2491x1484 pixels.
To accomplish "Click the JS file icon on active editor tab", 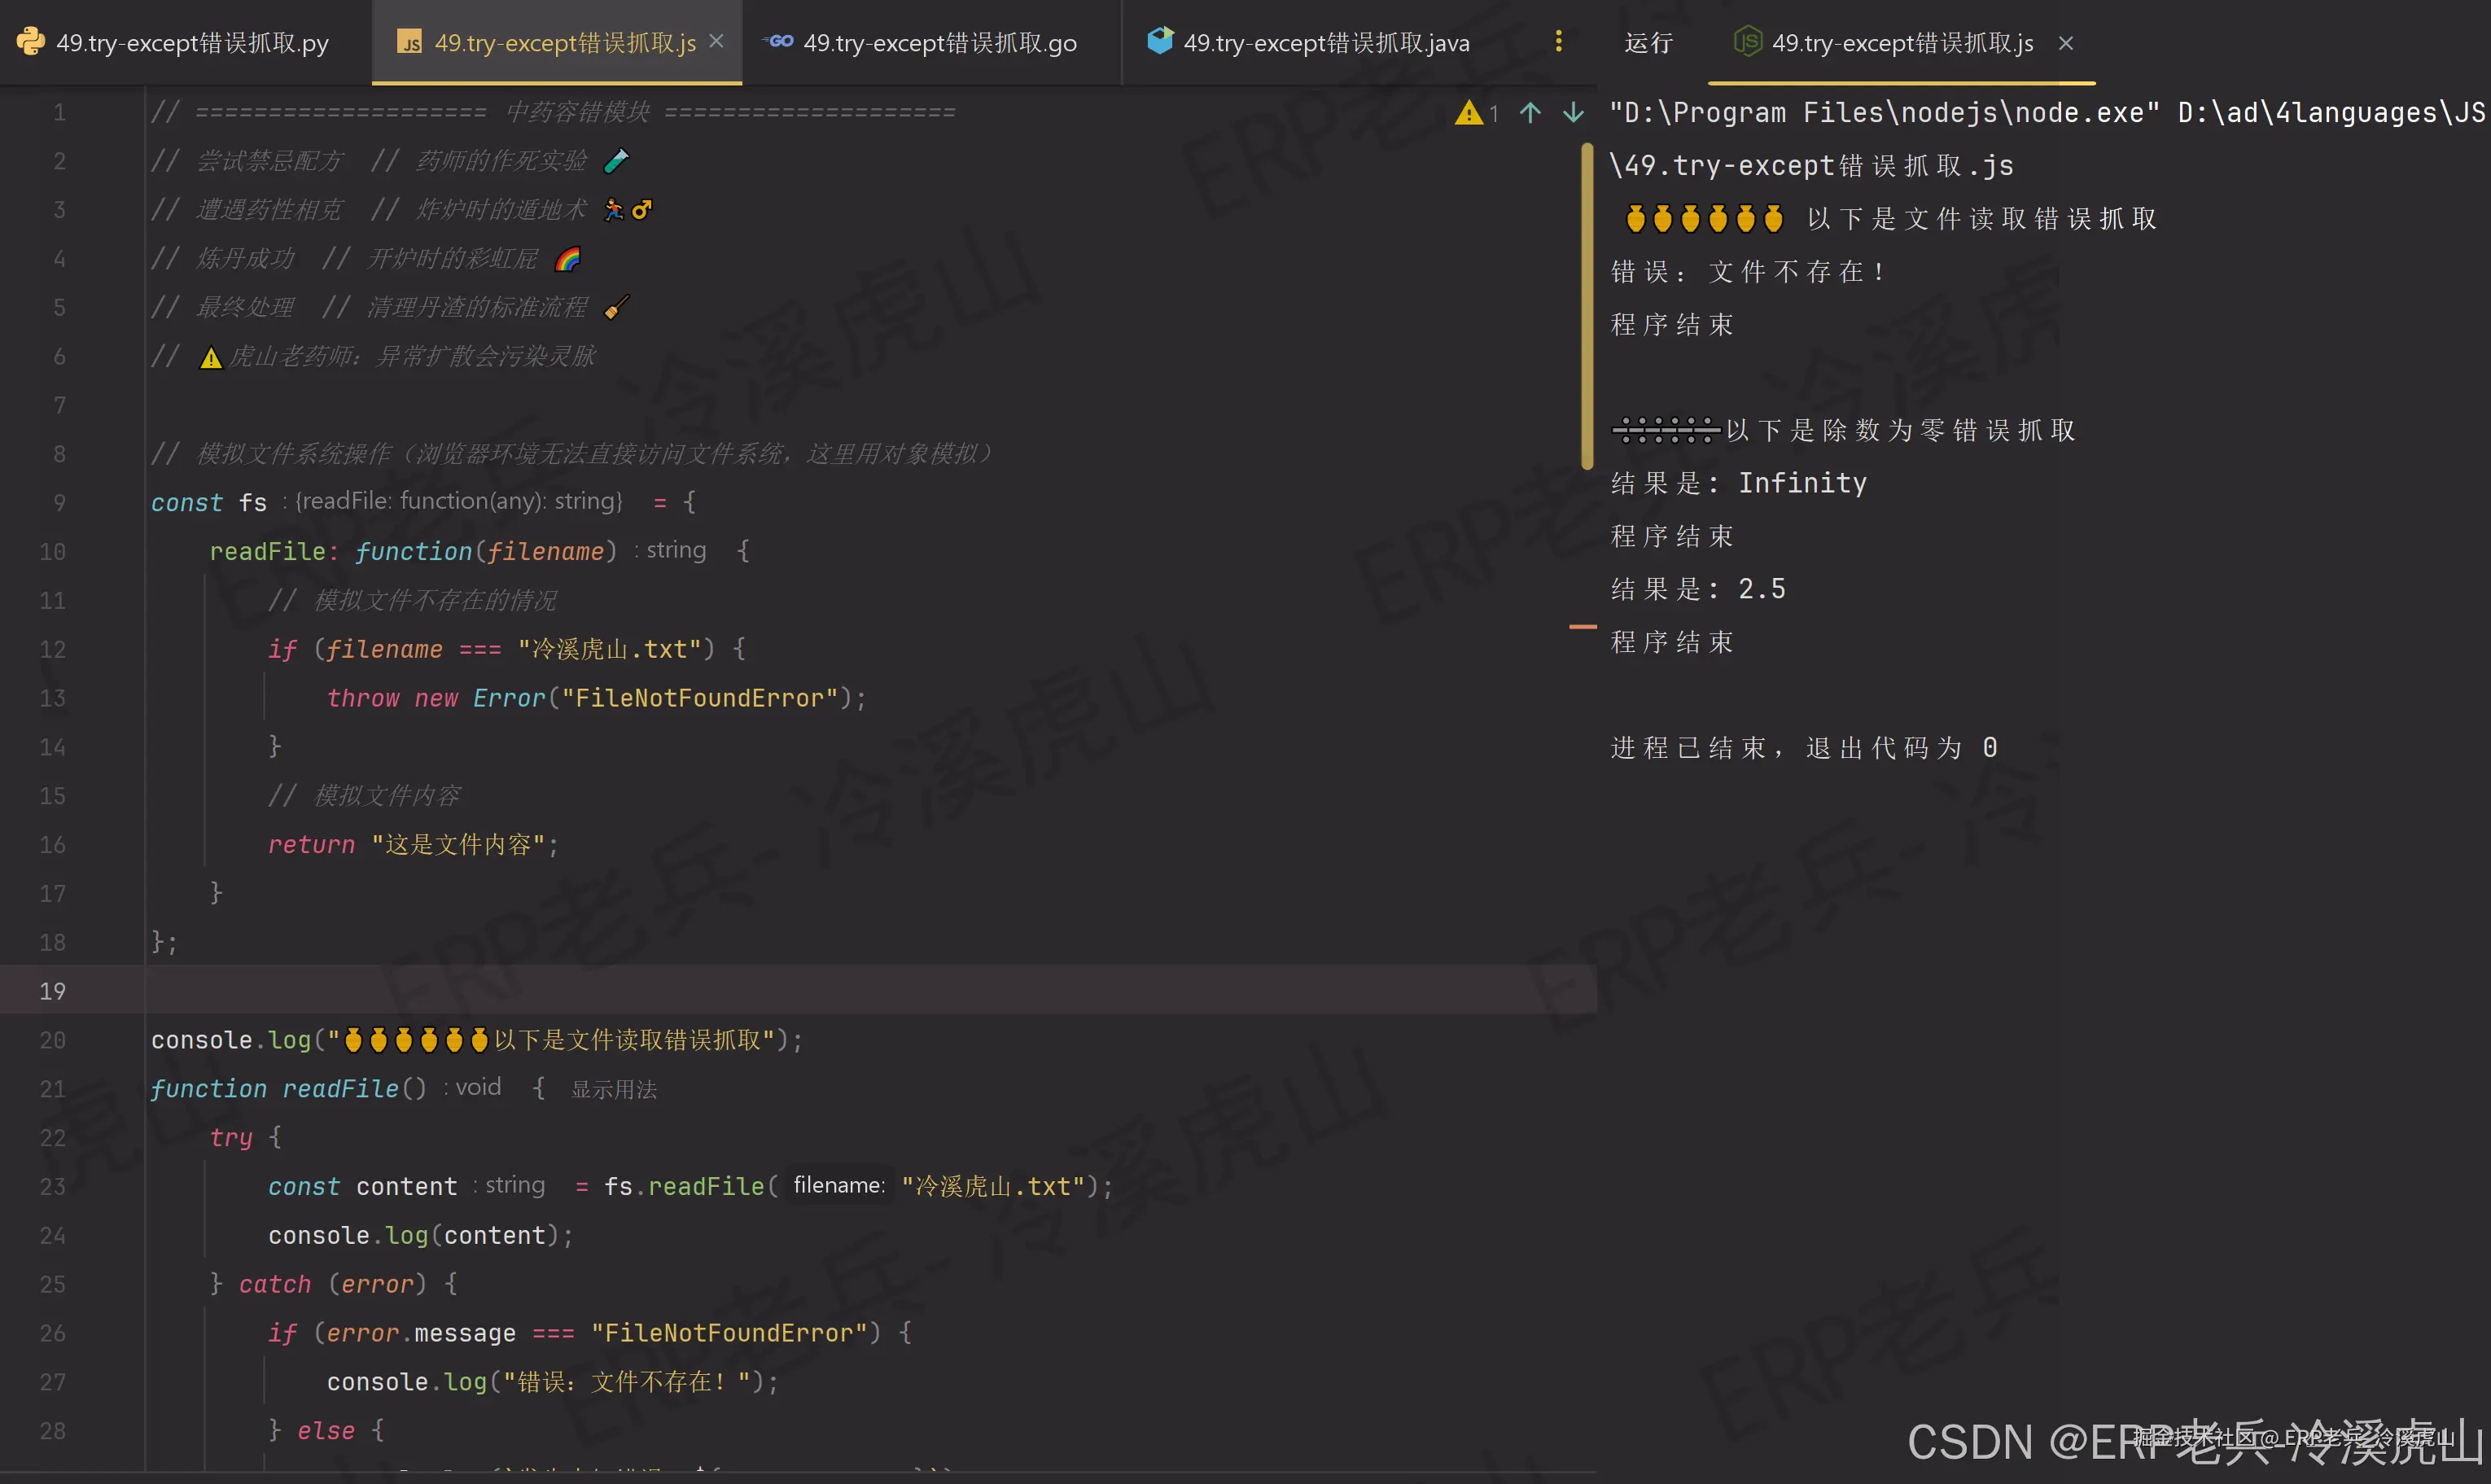I will [x=409, y=42].
